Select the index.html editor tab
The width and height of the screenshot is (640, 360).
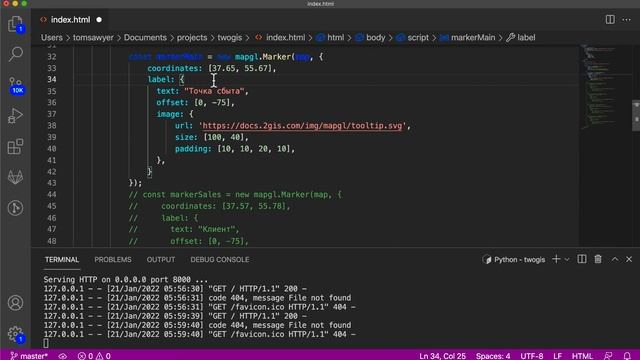70,20
